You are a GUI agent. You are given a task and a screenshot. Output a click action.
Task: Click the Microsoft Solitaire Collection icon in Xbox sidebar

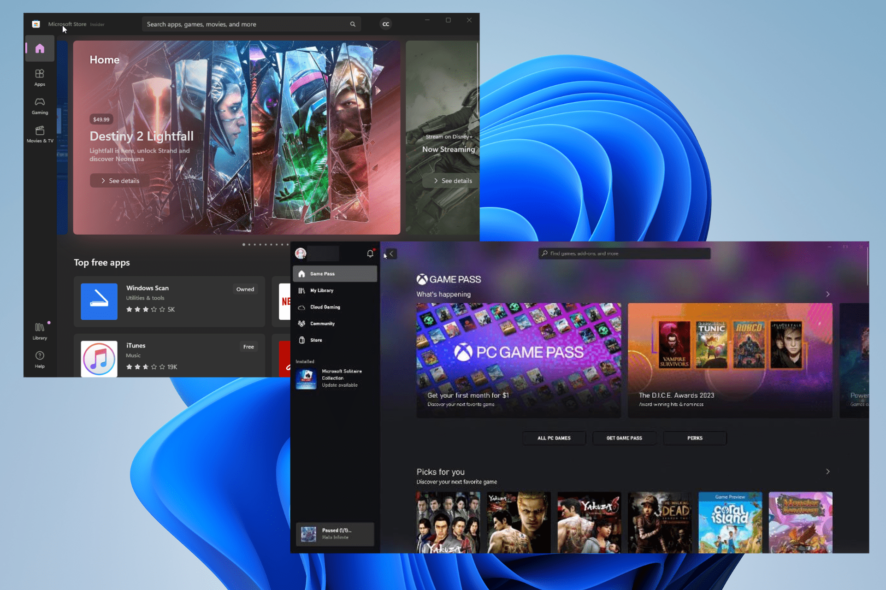[x=306, y=378]
